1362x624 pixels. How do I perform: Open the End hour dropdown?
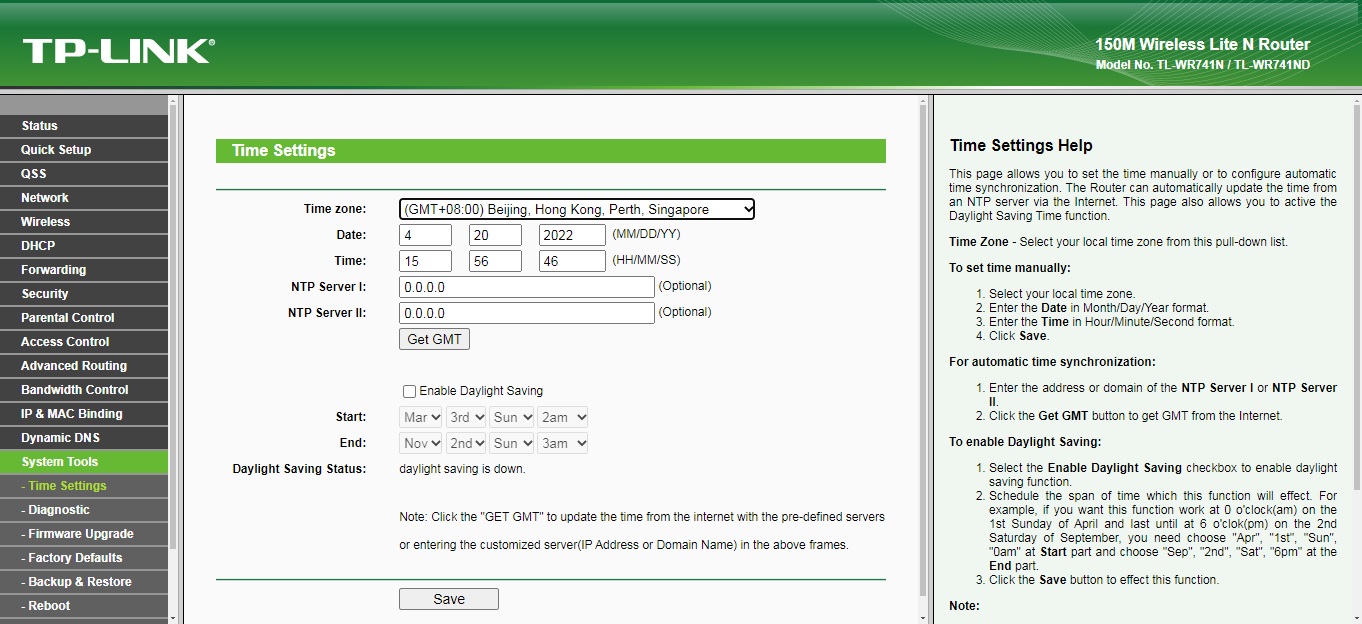click(562, 443)
